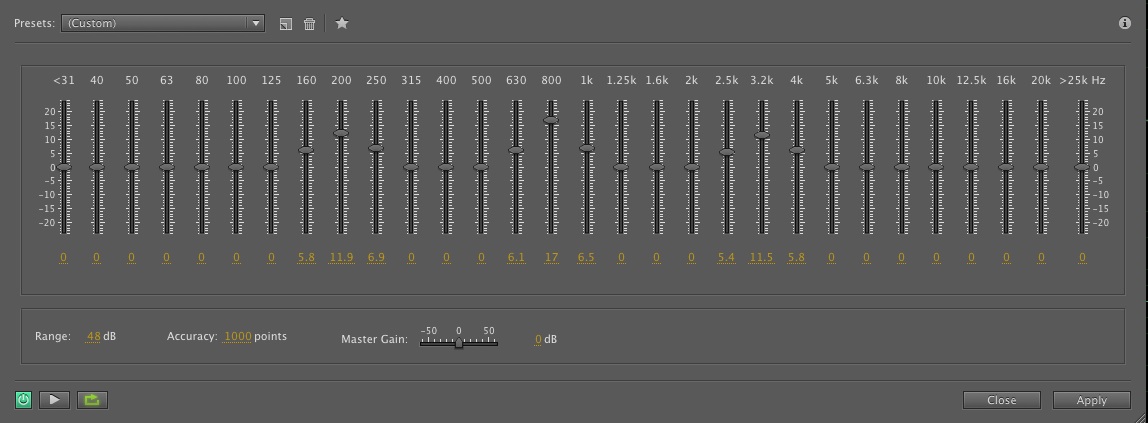Toggle the green loop playback button
Image resolution: width=1148 pixels, height=423 pixels.
92,400
